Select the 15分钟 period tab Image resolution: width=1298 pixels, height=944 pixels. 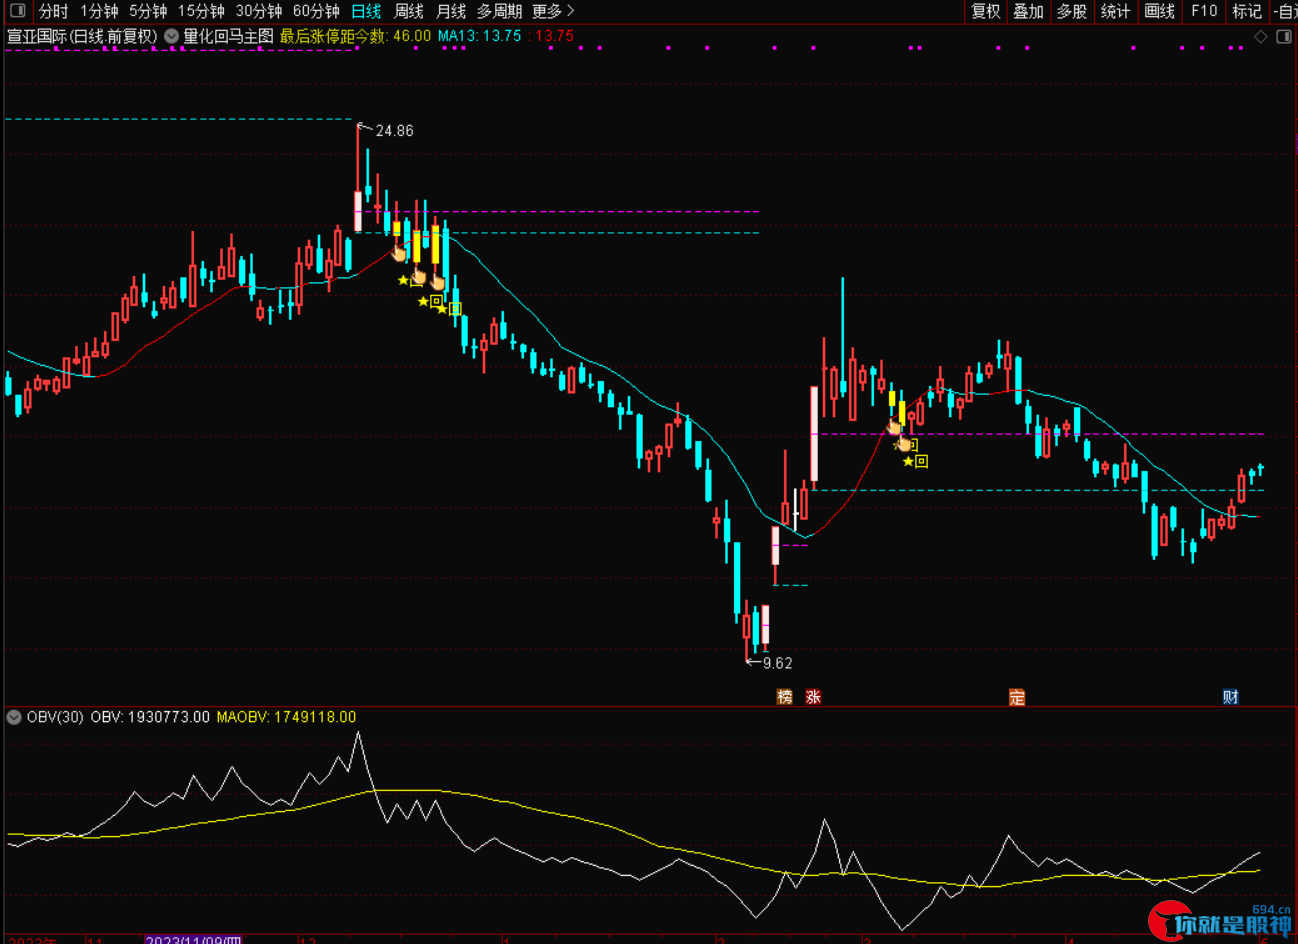pos(201,11)
